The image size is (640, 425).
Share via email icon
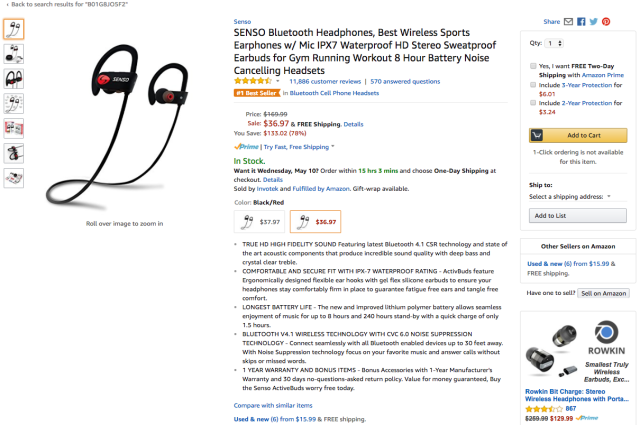(568, 20)
